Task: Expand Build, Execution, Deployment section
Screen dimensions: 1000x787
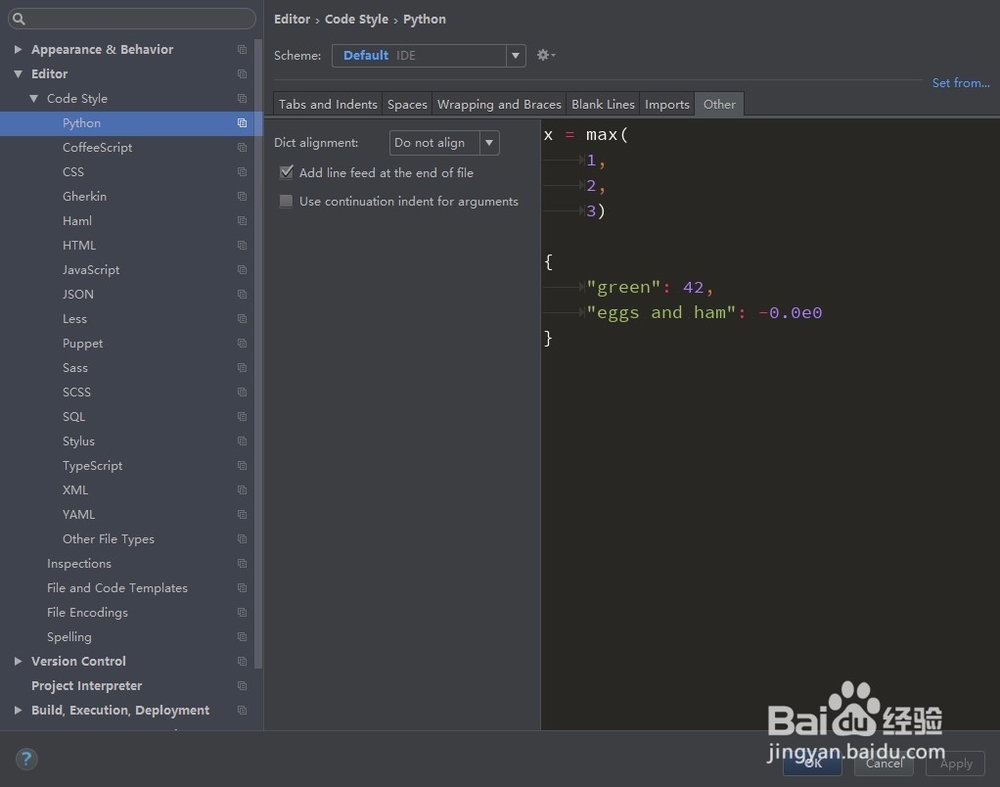Action: click(x=18, y=710)
